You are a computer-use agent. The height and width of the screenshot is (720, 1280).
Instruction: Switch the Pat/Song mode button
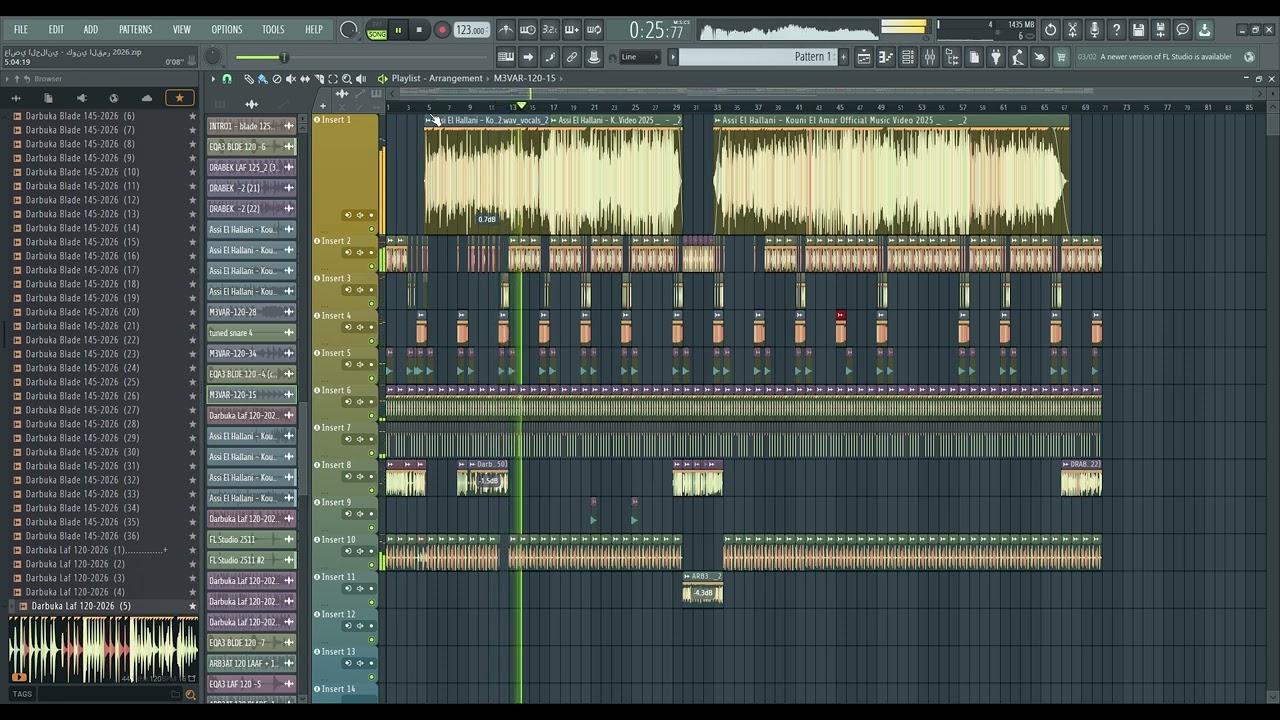[377, 30]
